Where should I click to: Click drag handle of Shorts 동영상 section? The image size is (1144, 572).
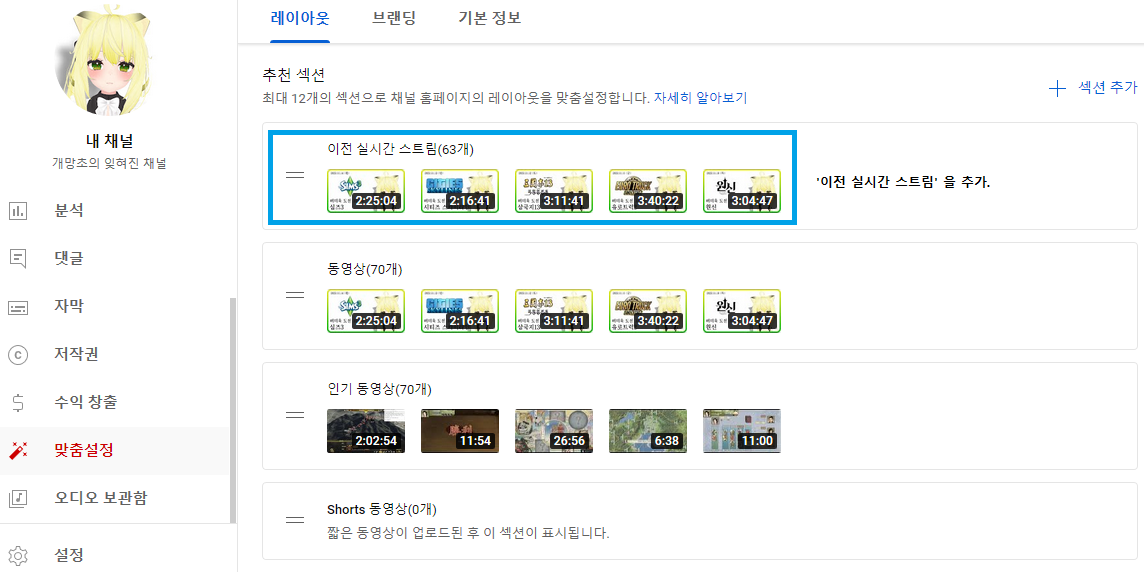click(295, 520)
